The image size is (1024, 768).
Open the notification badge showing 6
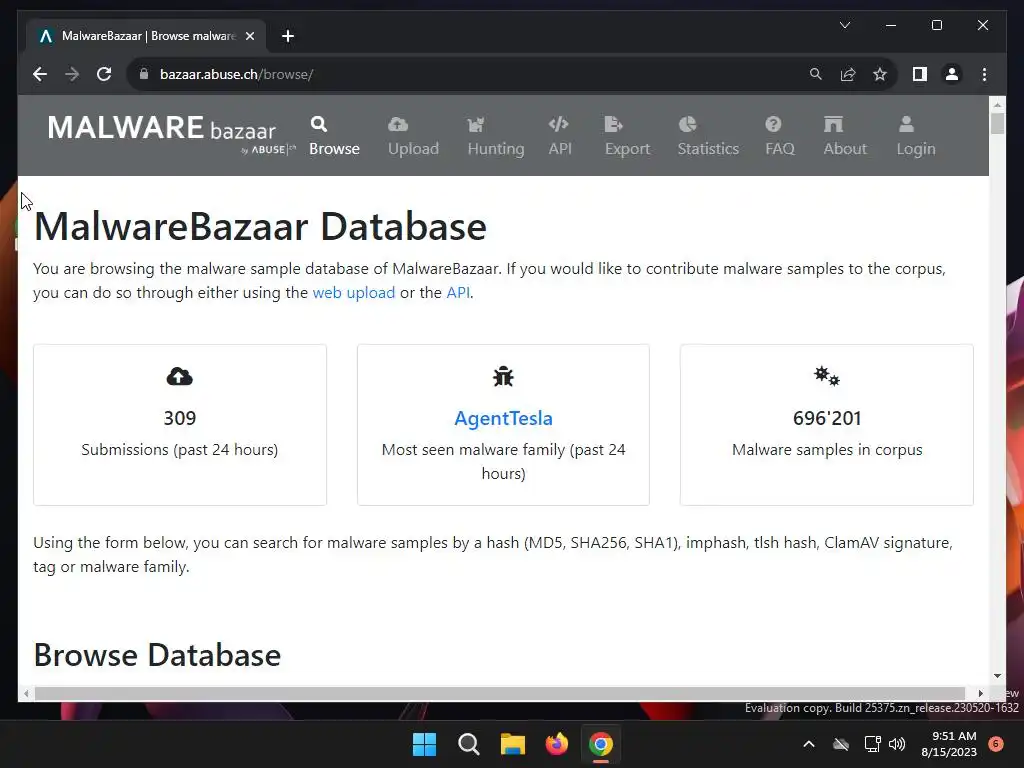996,744
